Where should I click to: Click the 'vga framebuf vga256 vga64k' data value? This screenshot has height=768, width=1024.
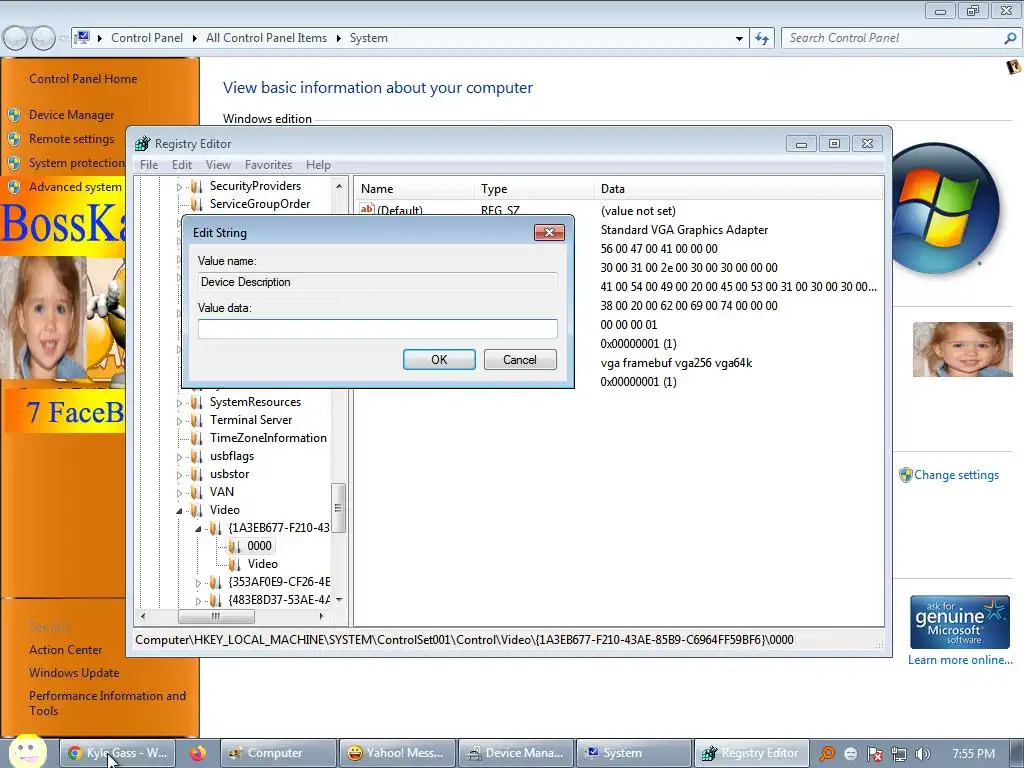tap(676, 362)
